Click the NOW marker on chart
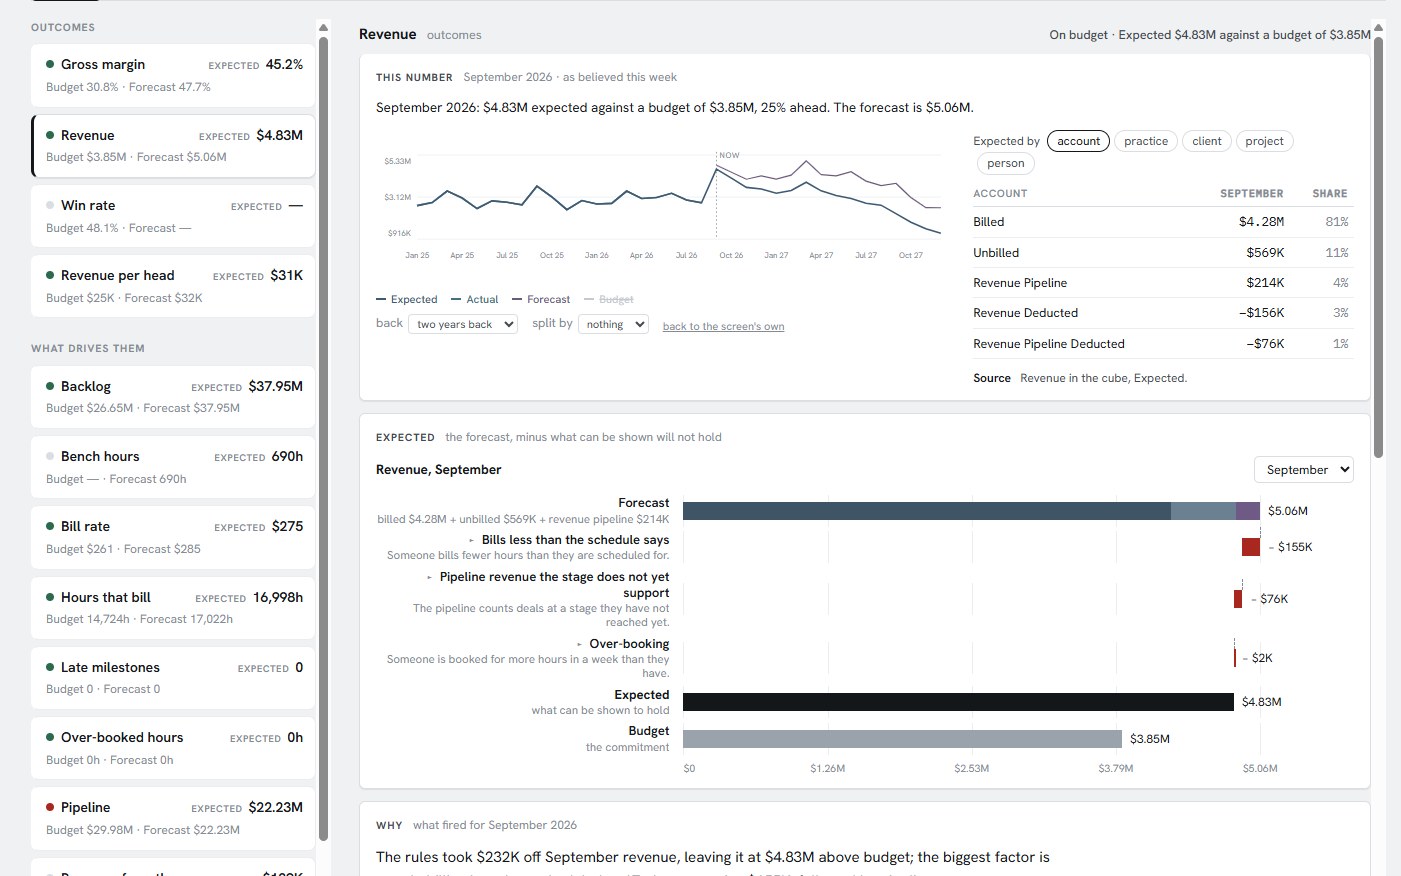1401x876 pixels. coord(729,155)
